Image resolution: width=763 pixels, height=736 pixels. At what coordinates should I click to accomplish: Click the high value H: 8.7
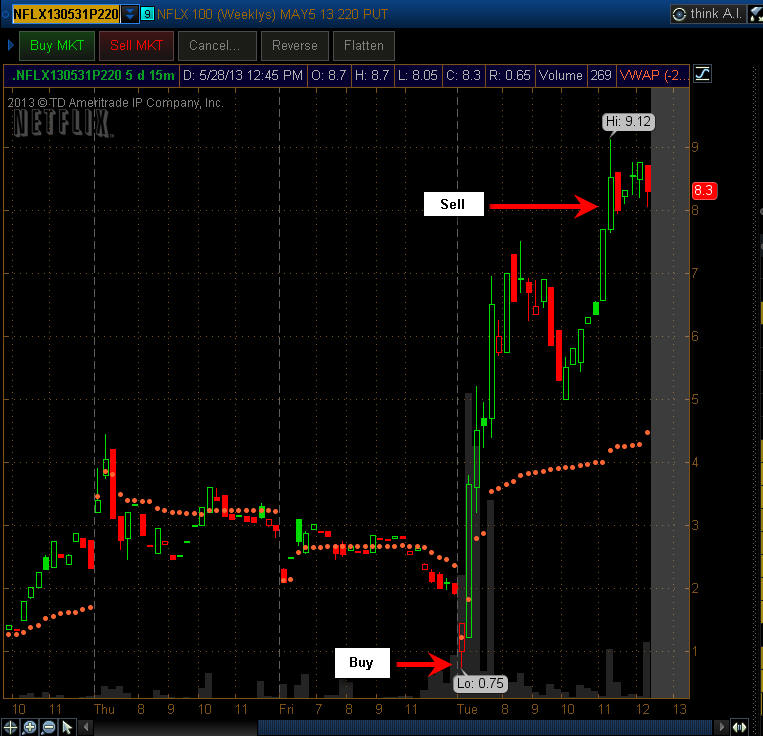coord(372,75)
